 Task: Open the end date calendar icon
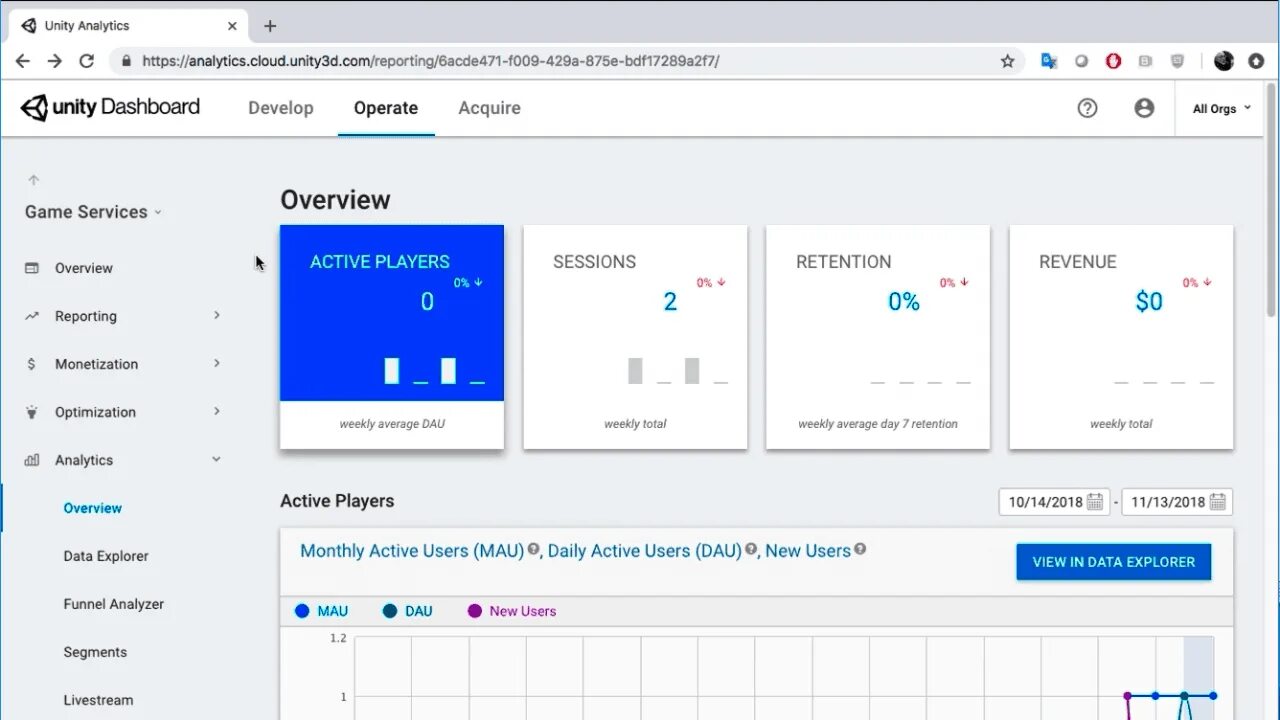(1218, 502)
